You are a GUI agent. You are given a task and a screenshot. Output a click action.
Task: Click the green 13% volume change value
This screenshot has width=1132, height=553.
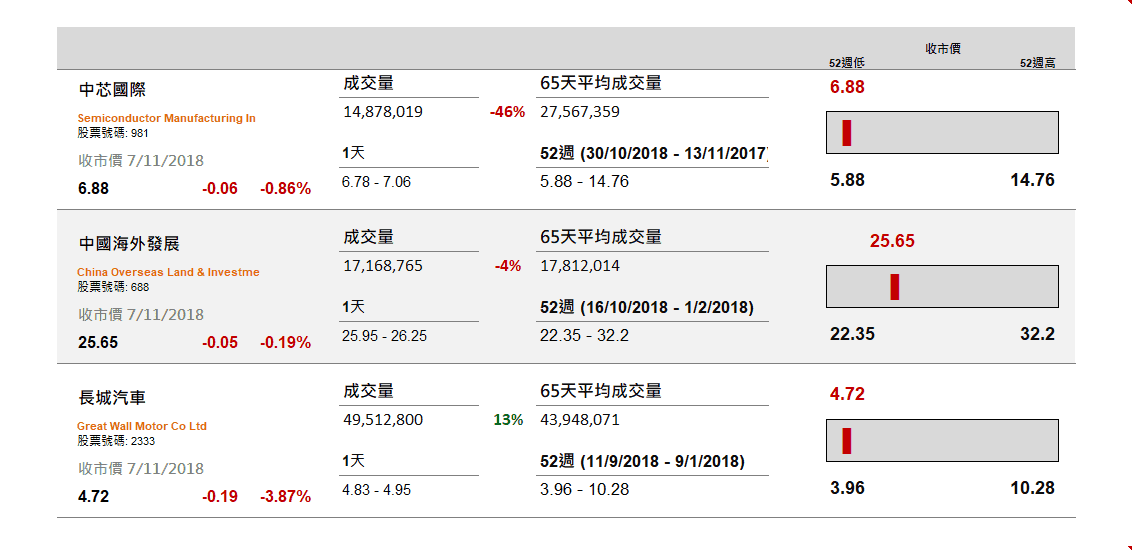[508, 420]
